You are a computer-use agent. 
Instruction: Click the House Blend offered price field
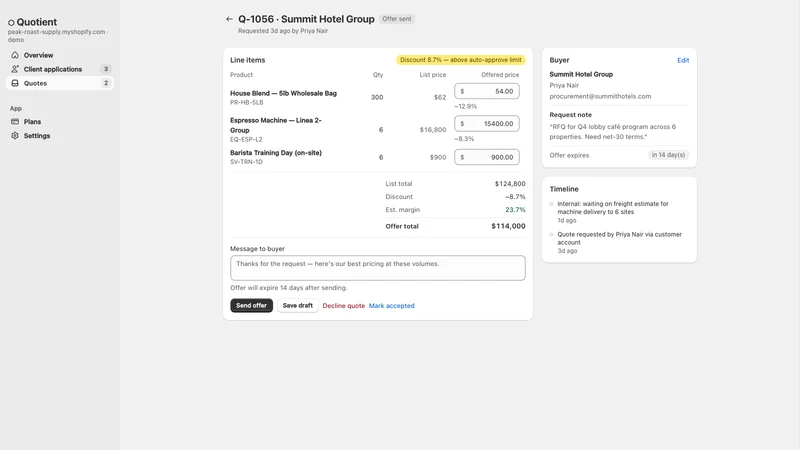(487, 91)
